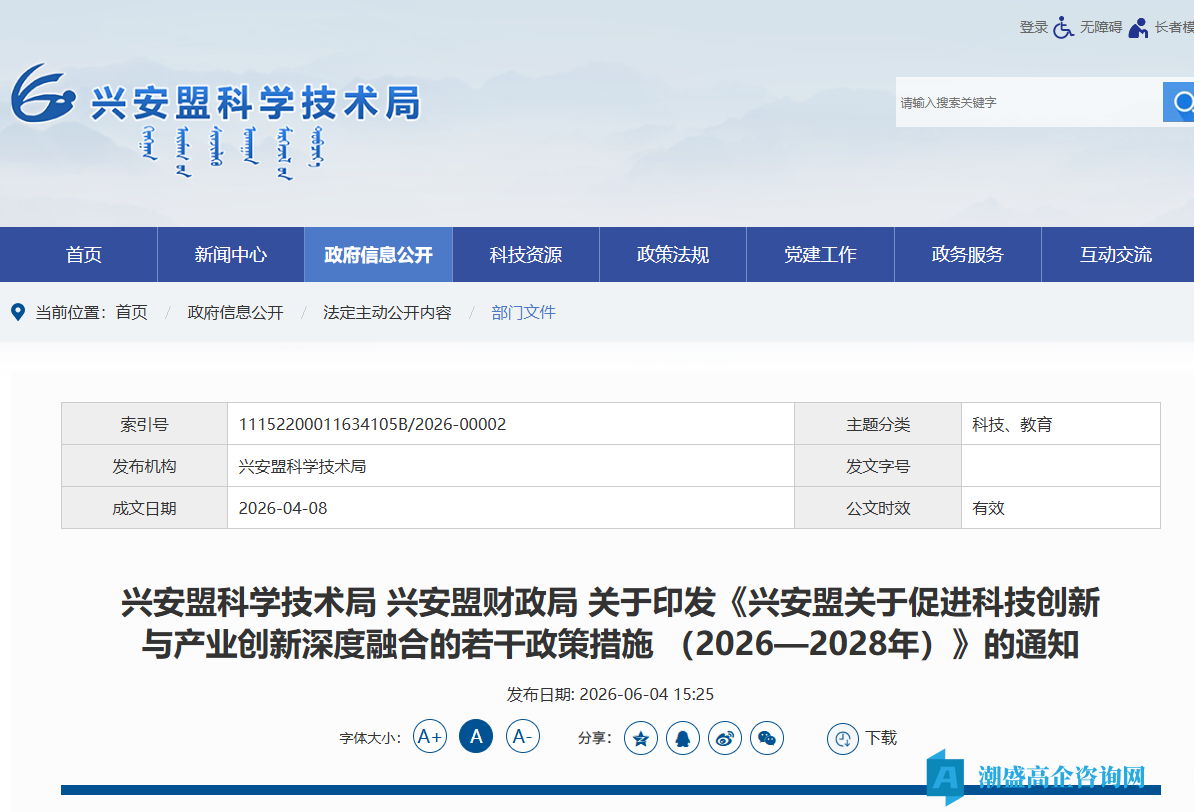Share via QQ penguin icon

point(683,738)
